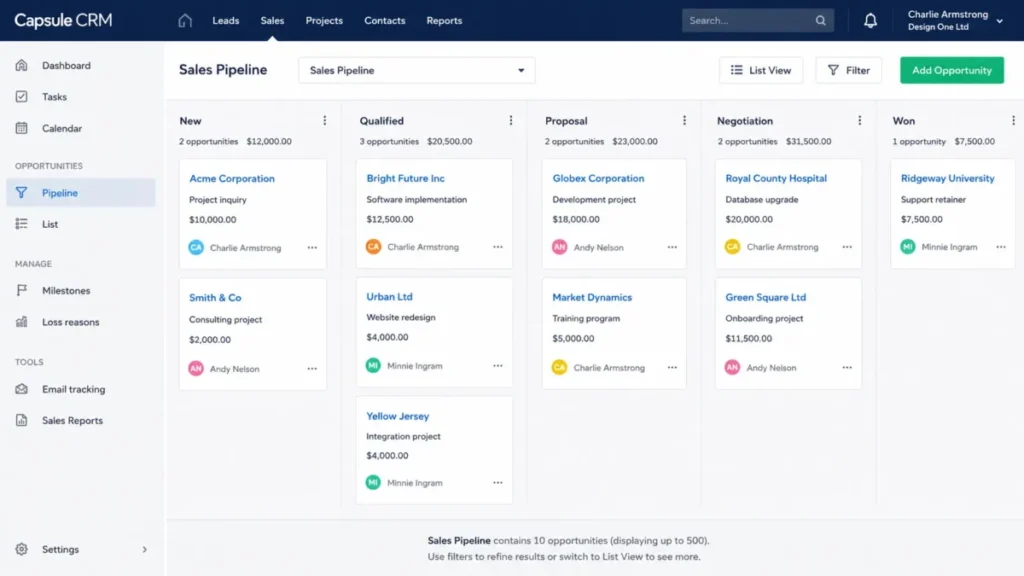Open the Won column options menu
This screenshot has height=576, width=1024.
point(1013,121)
